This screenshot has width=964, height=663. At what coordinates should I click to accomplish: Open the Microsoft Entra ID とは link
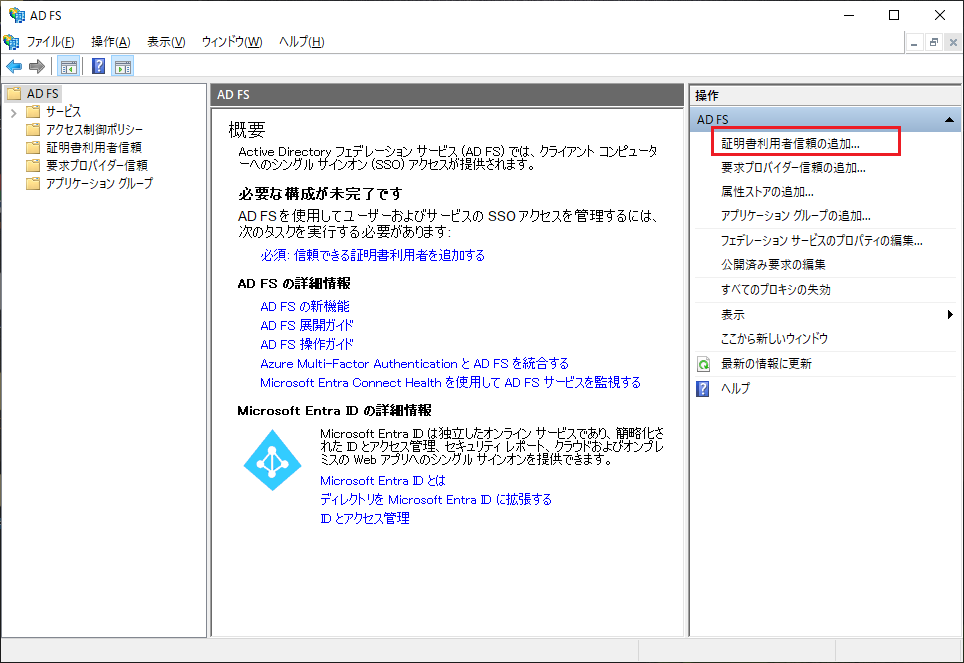click(382, 480)
